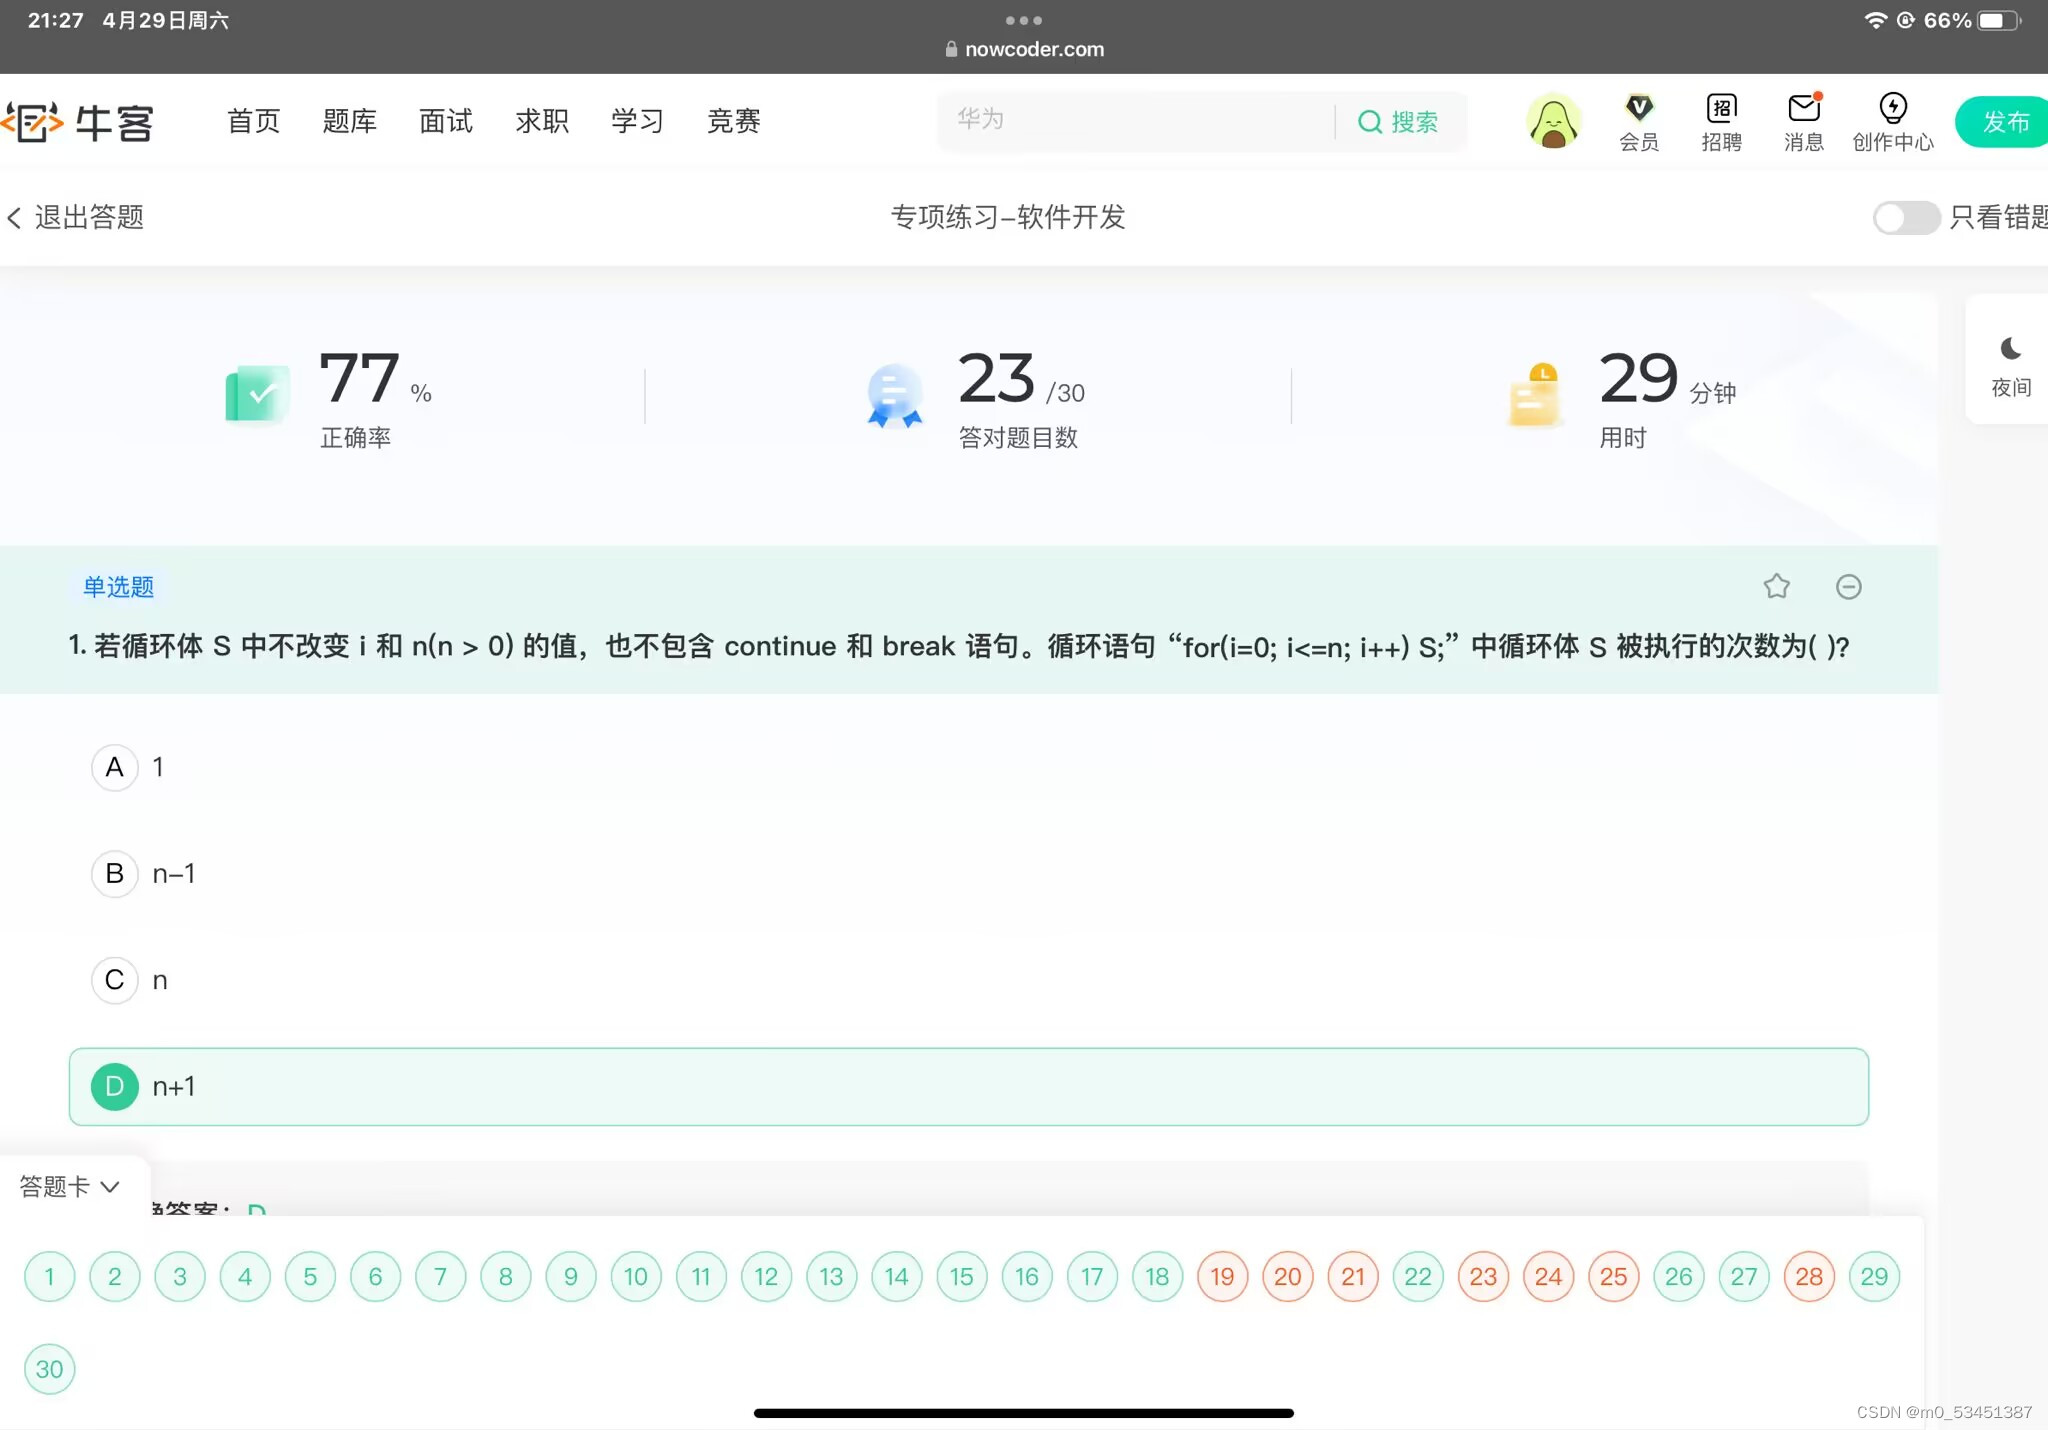The image size is (2048, 1430).
Task: Go back via 退出答题 chevron
Action: pos(14,217)
